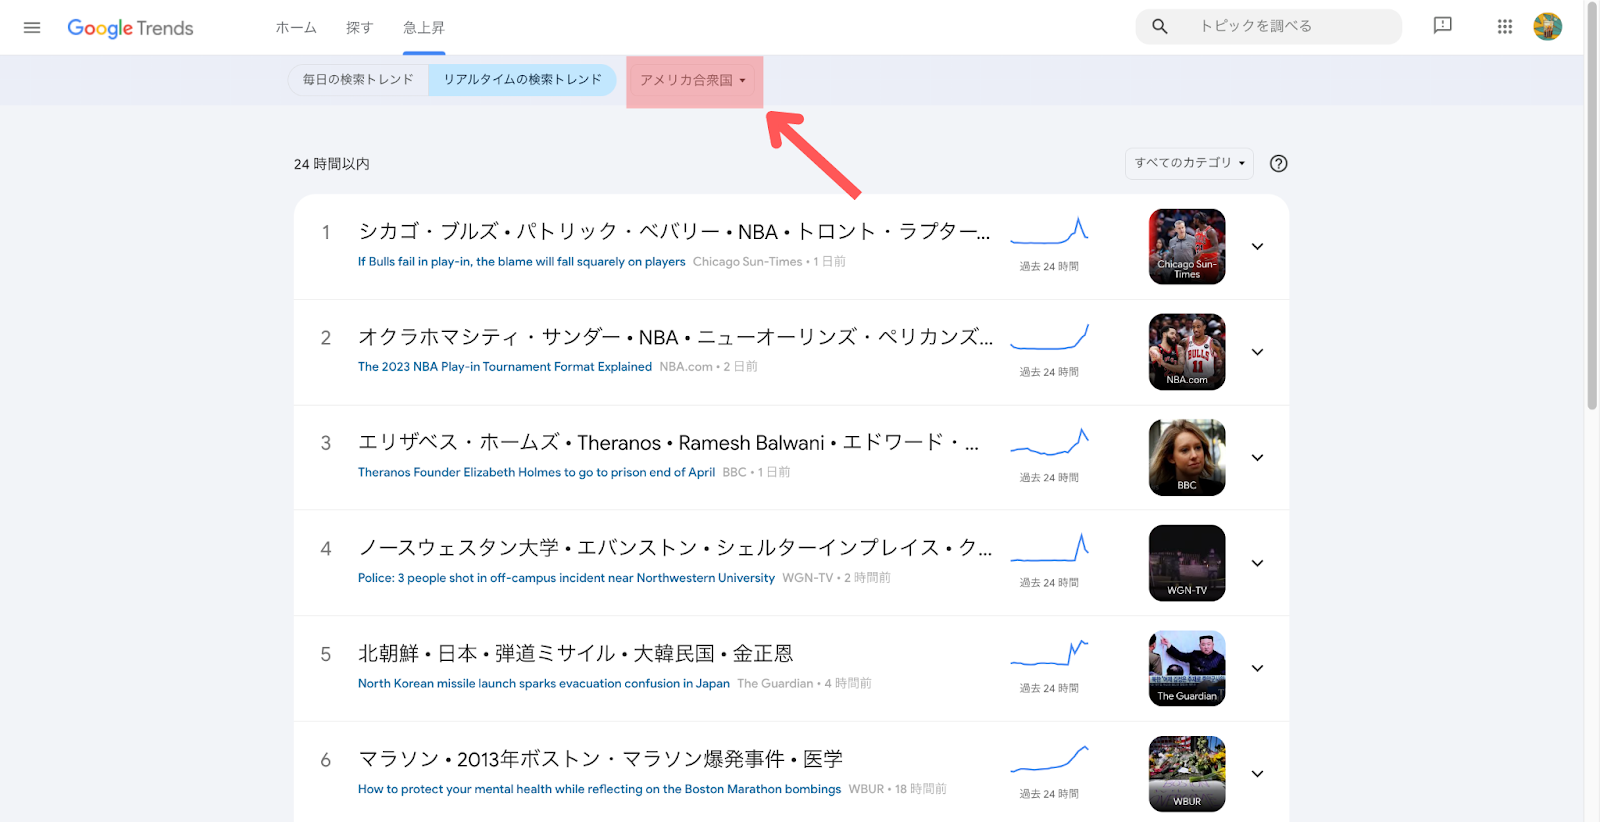Expand trend 2 Oklahoma City Thunder row
This screenshot has height=822, width=1600.
click(1258, 352)
